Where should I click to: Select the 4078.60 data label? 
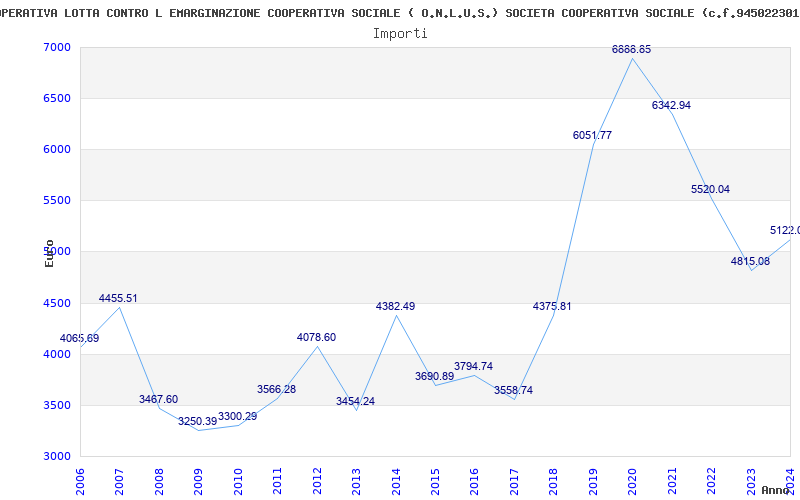tap(316, 337)
